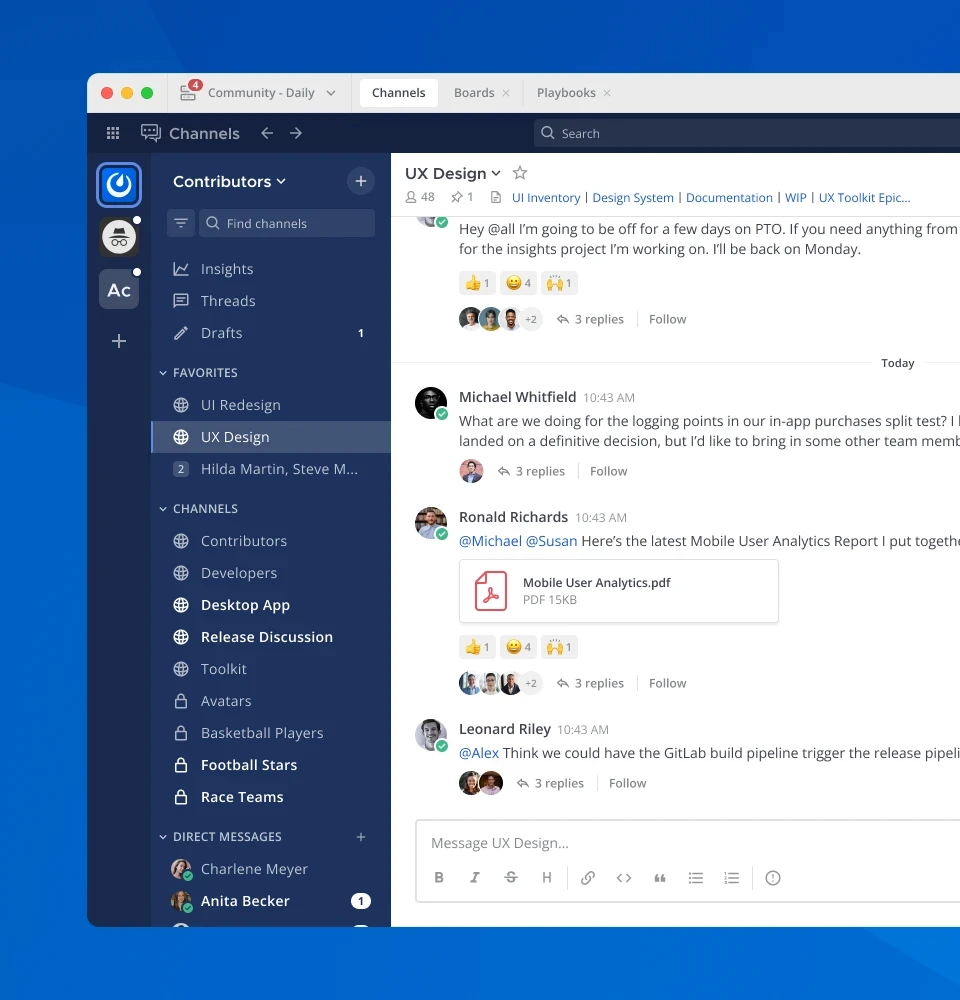Collapse the DIRECT MESSAGES category
This screenshot has height=1000, width=960.
click(x=220, y=837)
